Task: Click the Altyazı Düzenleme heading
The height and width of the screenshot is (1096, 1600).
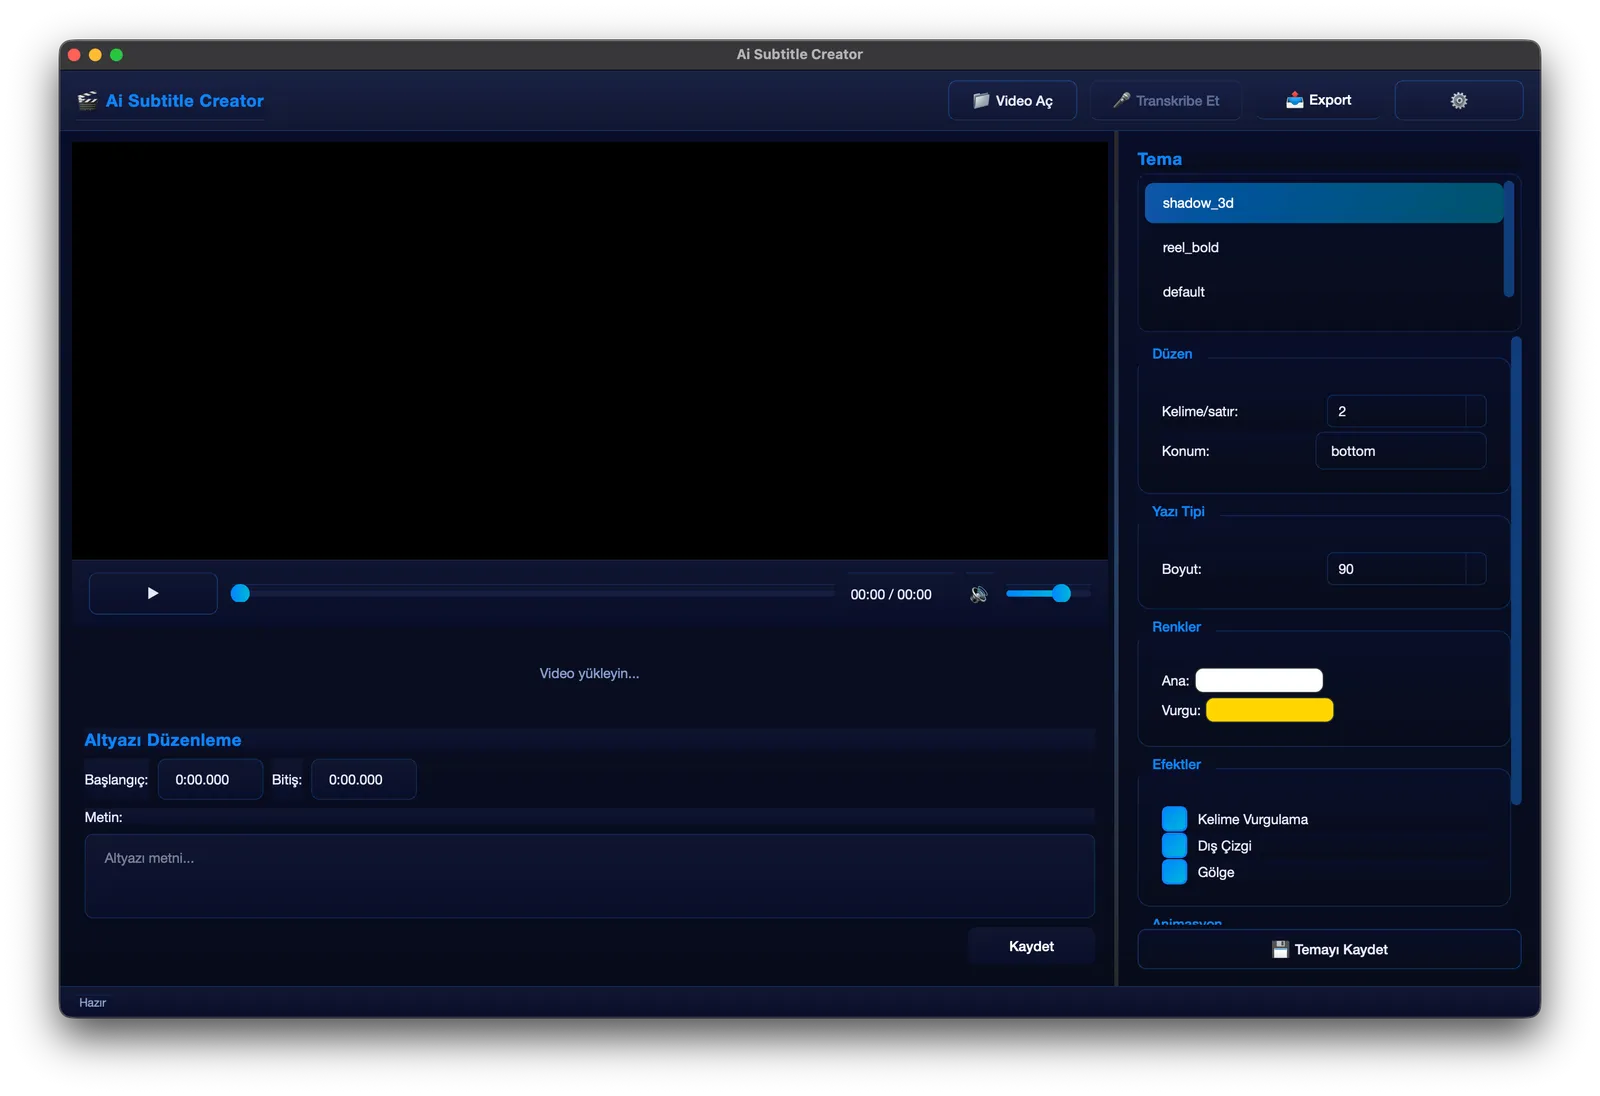Action: click(163, 740)
